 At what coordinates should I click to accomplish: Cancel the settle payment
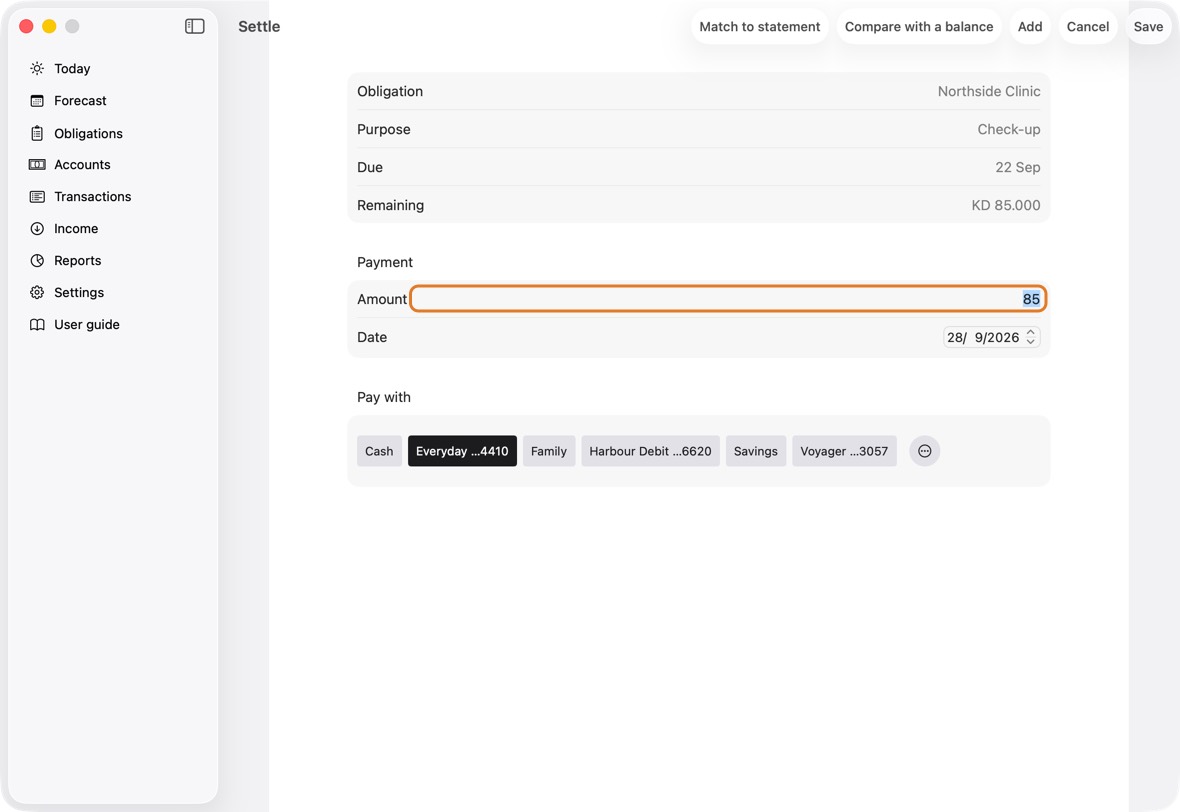pyautogui.click(x=1087, y=26)
